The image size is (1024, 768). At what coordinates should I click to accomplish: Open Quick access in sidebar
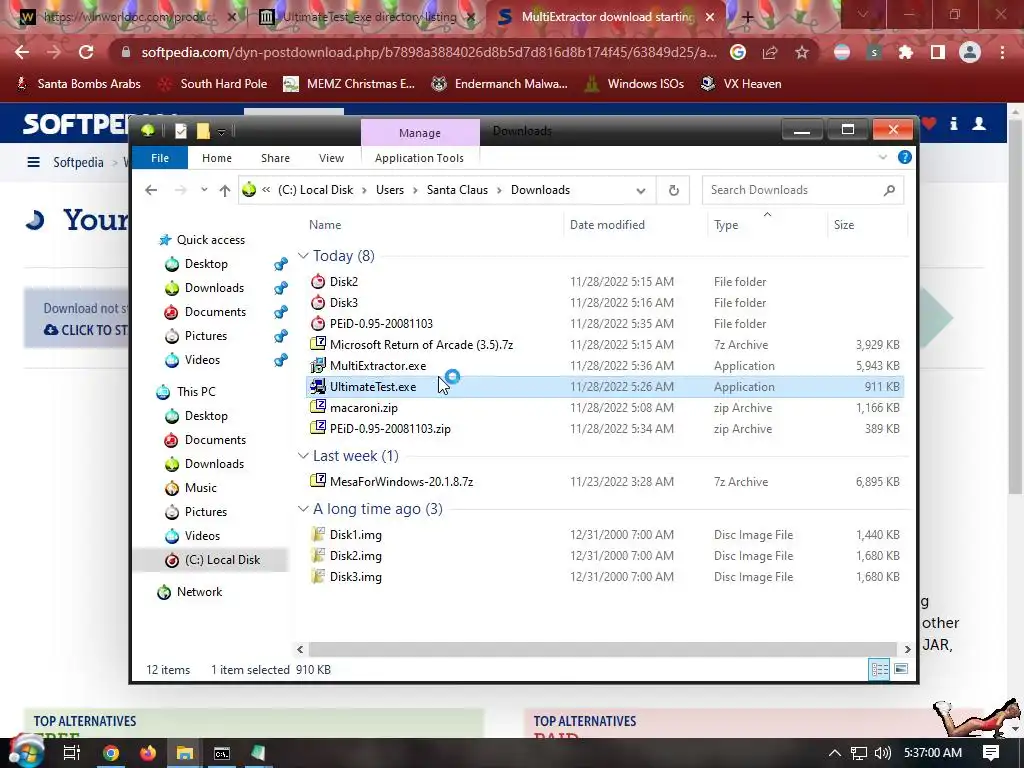(210, 240)
